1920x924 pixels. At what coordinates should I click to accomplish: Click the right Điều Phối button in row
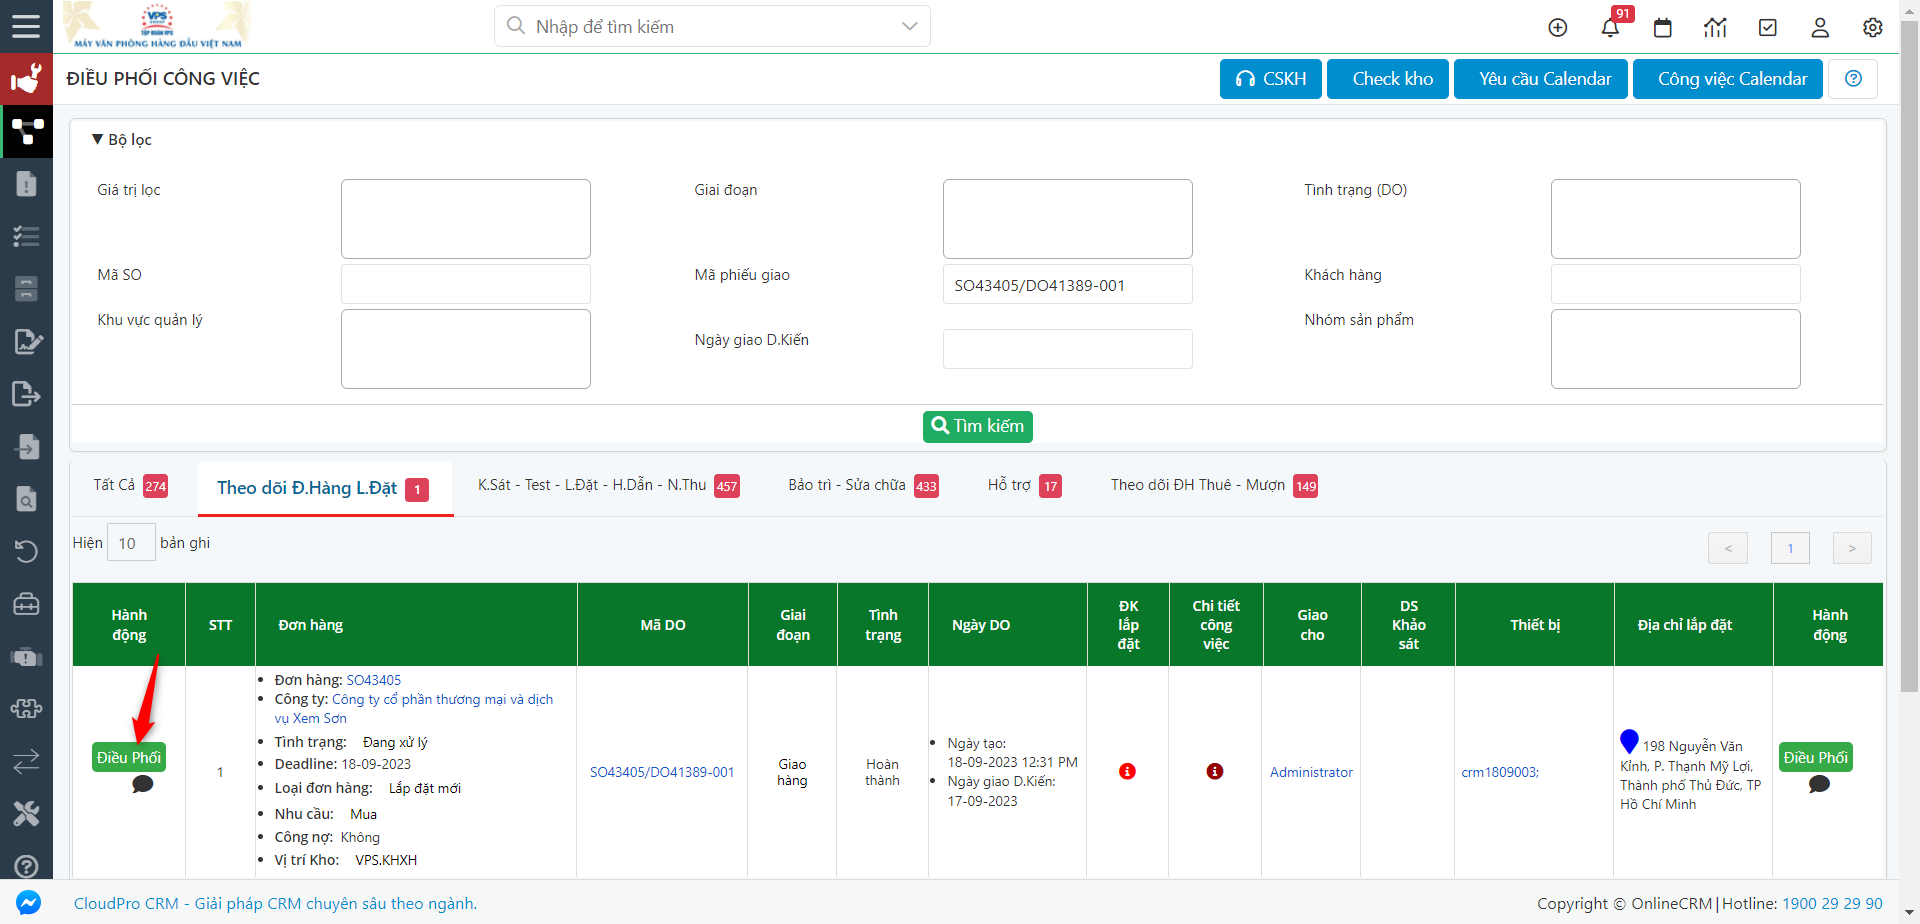[x=1816, y=757]
